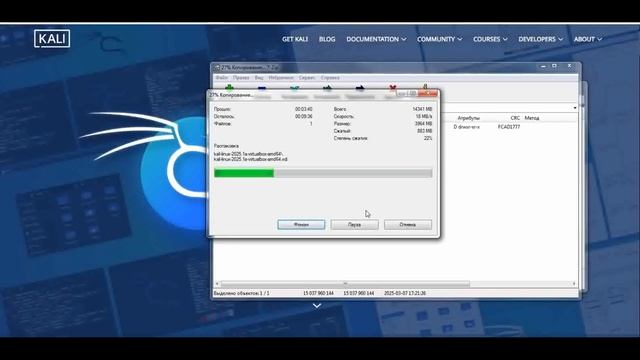This screenshot has width=640, height=360.
Task: Click the Отмена button to cancel extraction
Action: point(408,224)
